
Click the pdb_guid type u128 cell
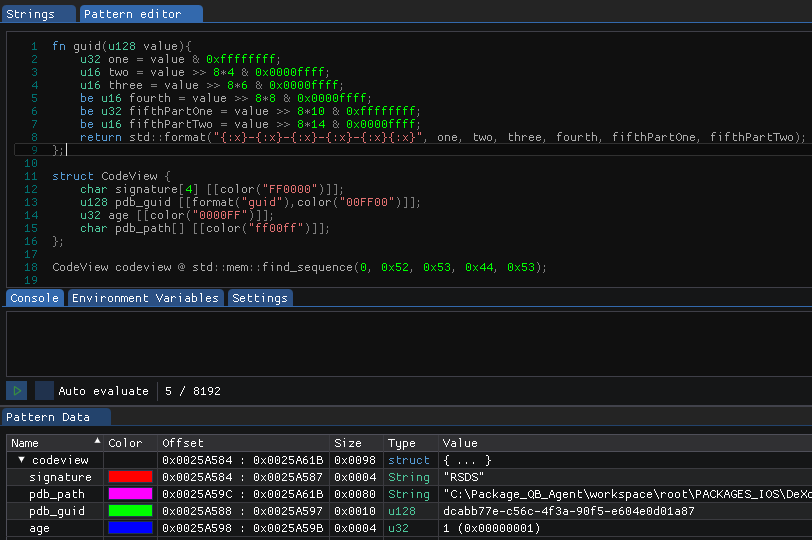click(x=402, y=511)
